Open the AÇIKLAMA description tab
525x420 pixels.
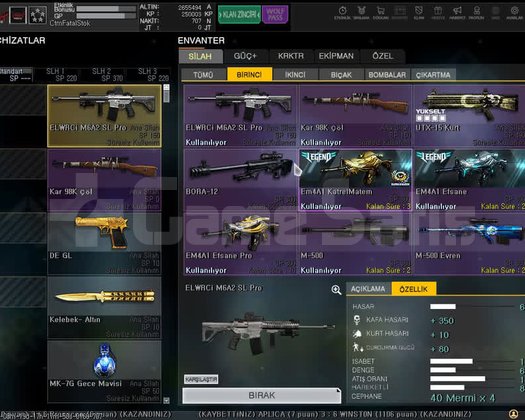tap(368, 289)
